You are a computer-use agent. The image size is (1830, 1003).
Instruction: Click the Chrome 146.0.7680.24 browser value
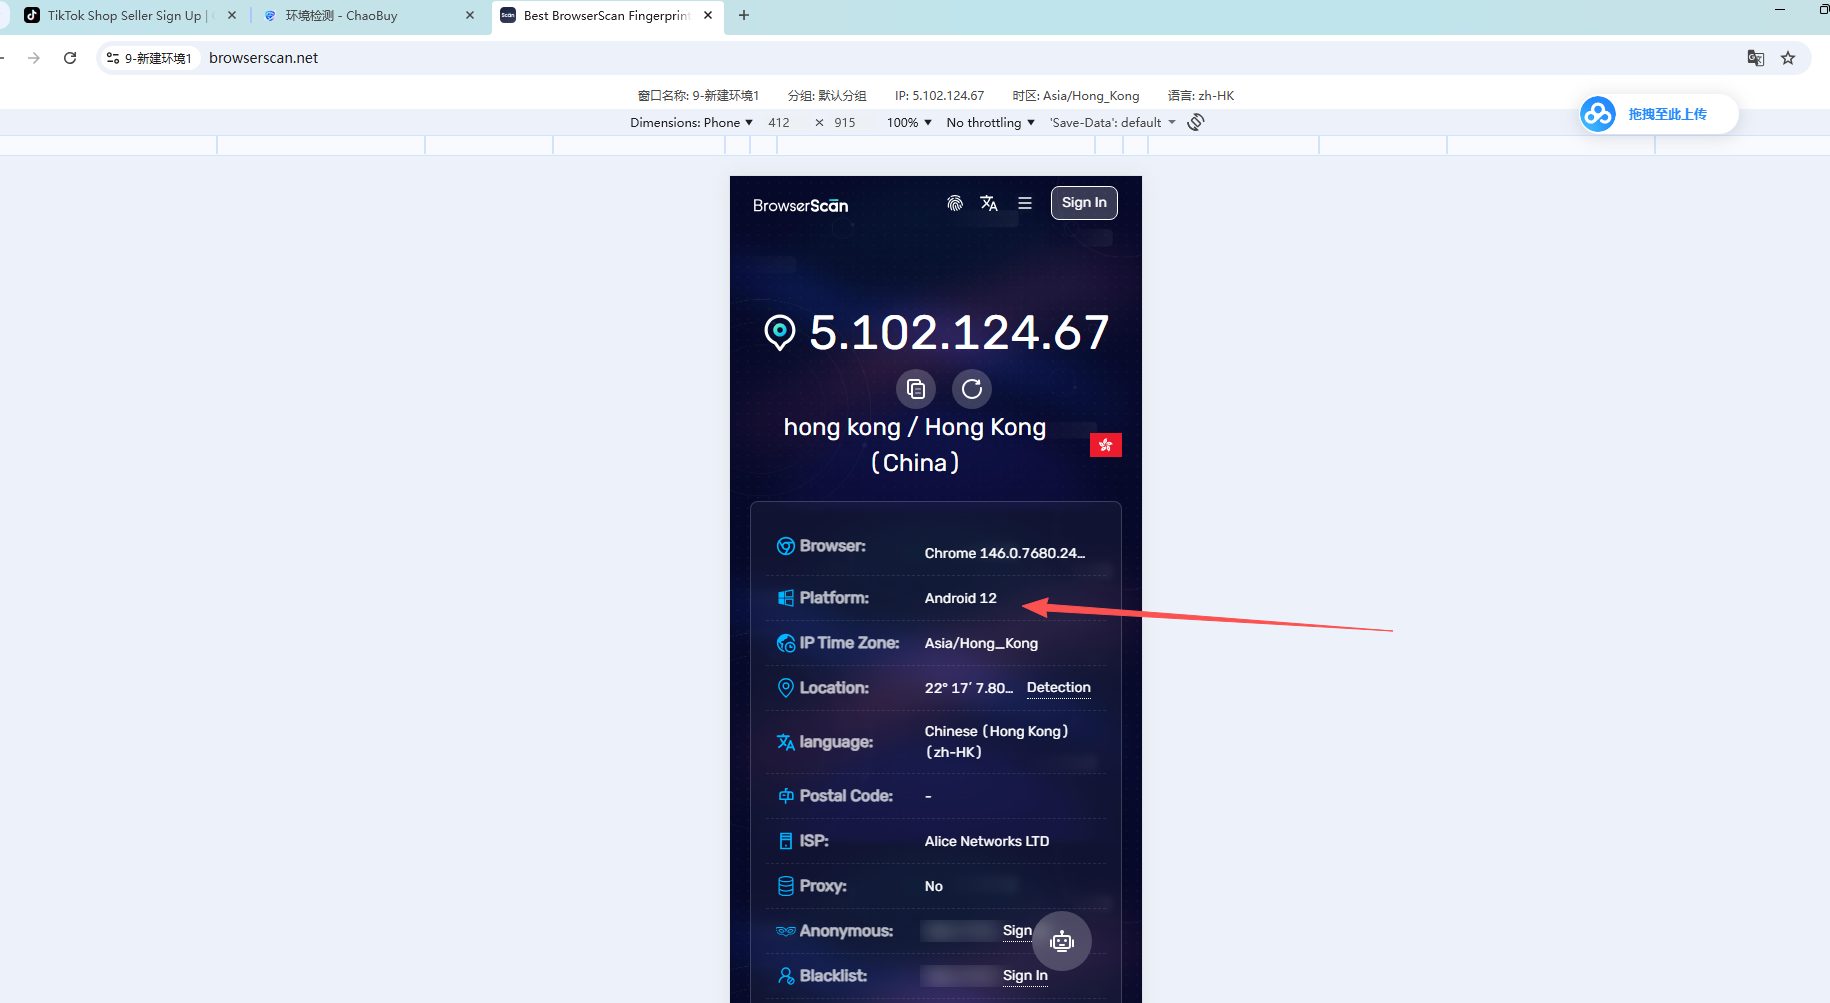(1005, 553)
